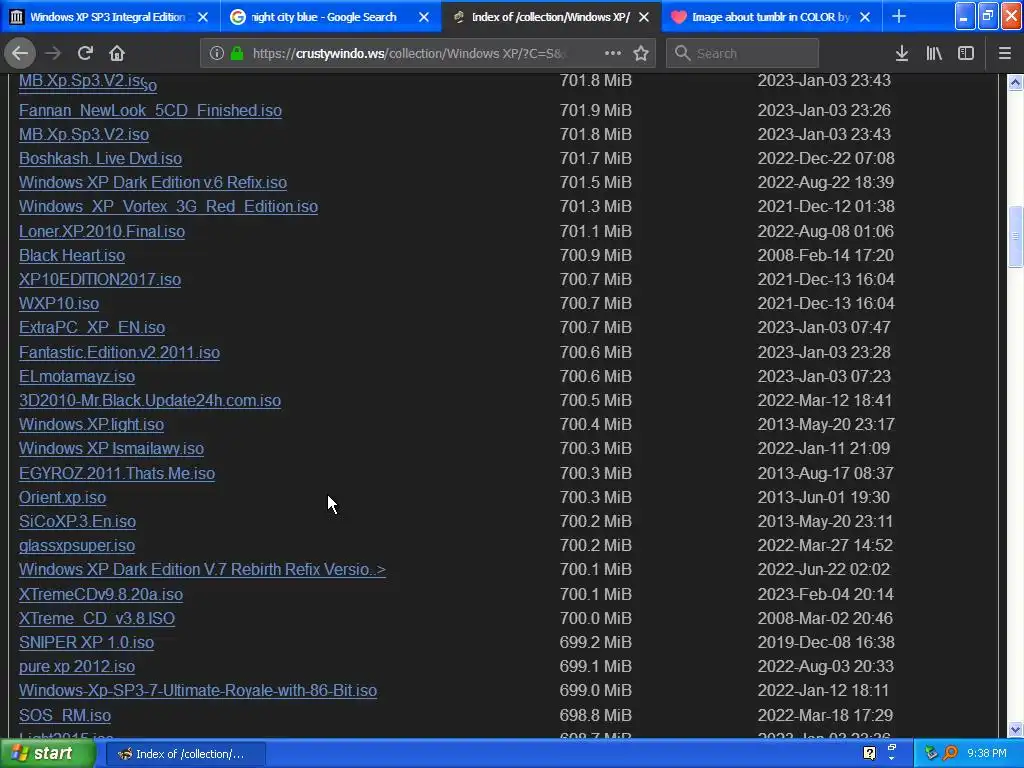This screenshot has width=1024, height=768.
Task: Click Windows-Xp-SP3-7-Ultimate-Royale-with-86-Bit.iso link
Action: pos(198,690)
